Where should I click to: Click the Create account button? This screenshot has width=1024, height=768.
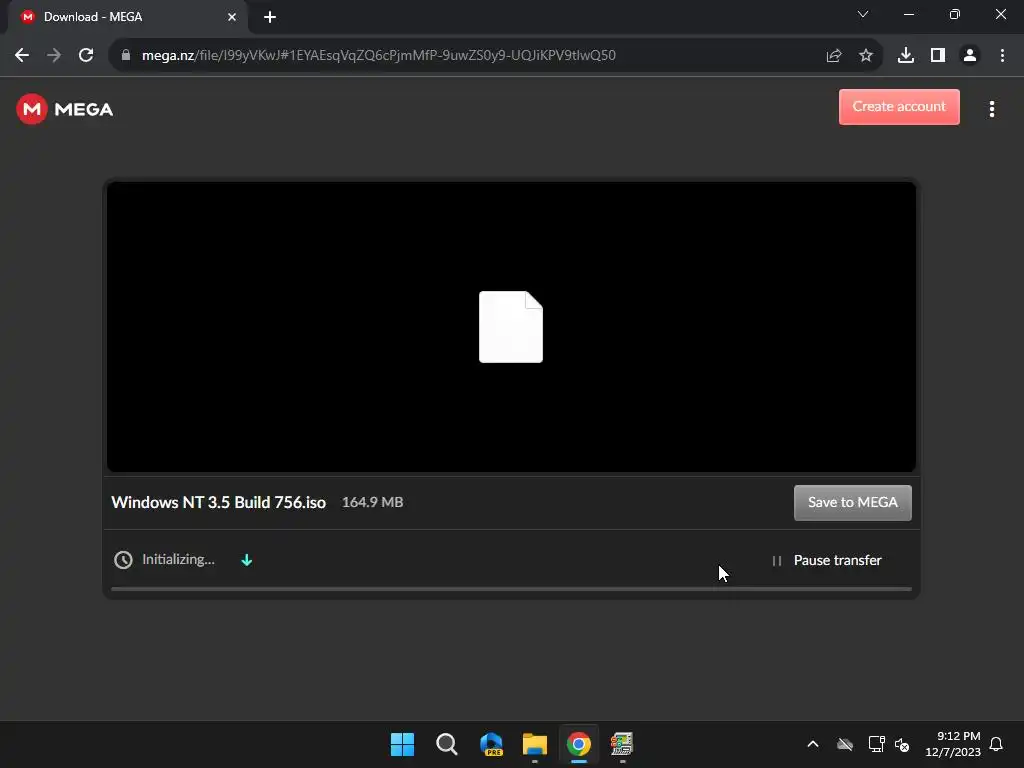tap(899, 106)
